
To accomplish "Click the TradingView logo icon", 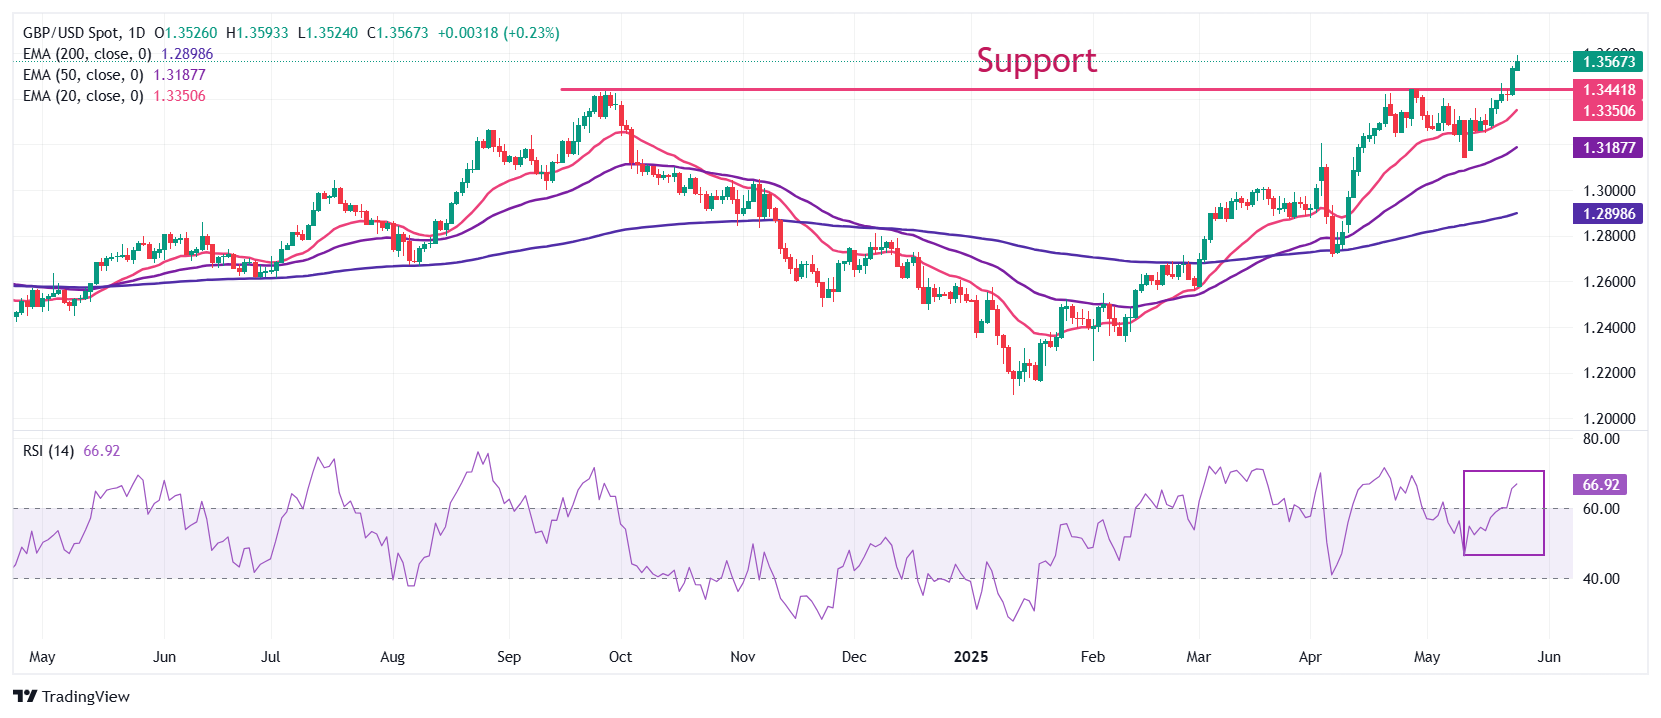I will click(25, 697).
